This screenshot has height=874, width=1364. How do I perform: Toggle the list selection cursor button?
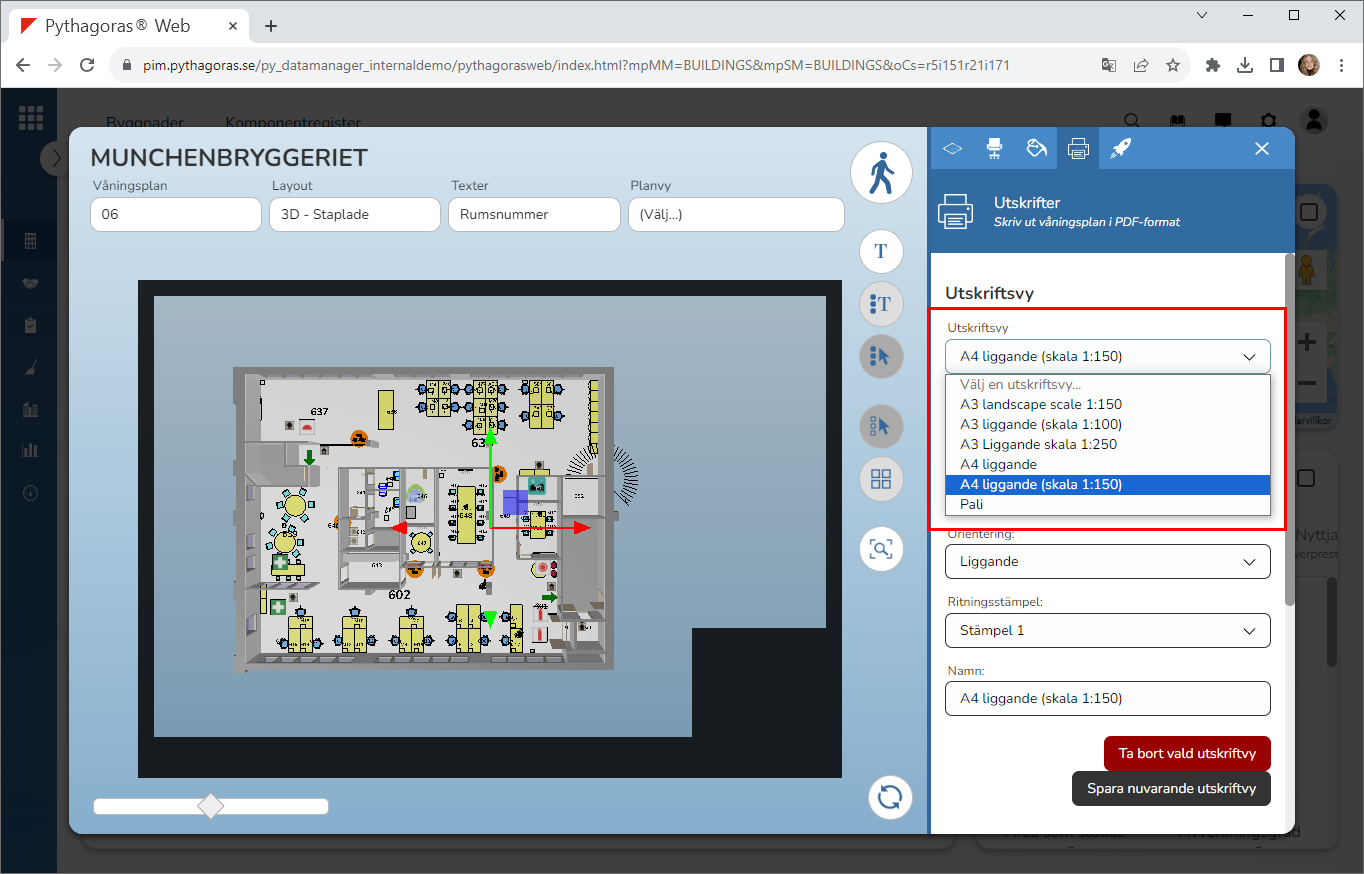(x=881, y=356)
